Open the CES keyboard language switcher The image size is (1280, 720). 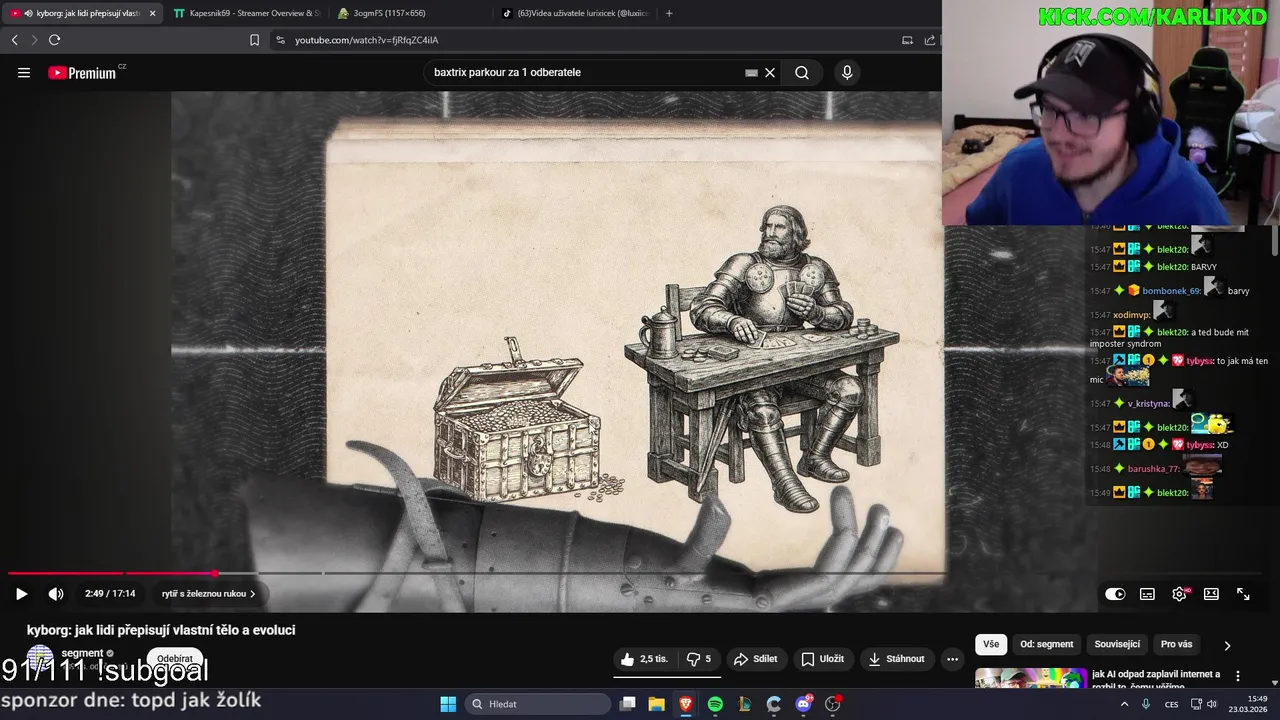(x=1171, y=704)
